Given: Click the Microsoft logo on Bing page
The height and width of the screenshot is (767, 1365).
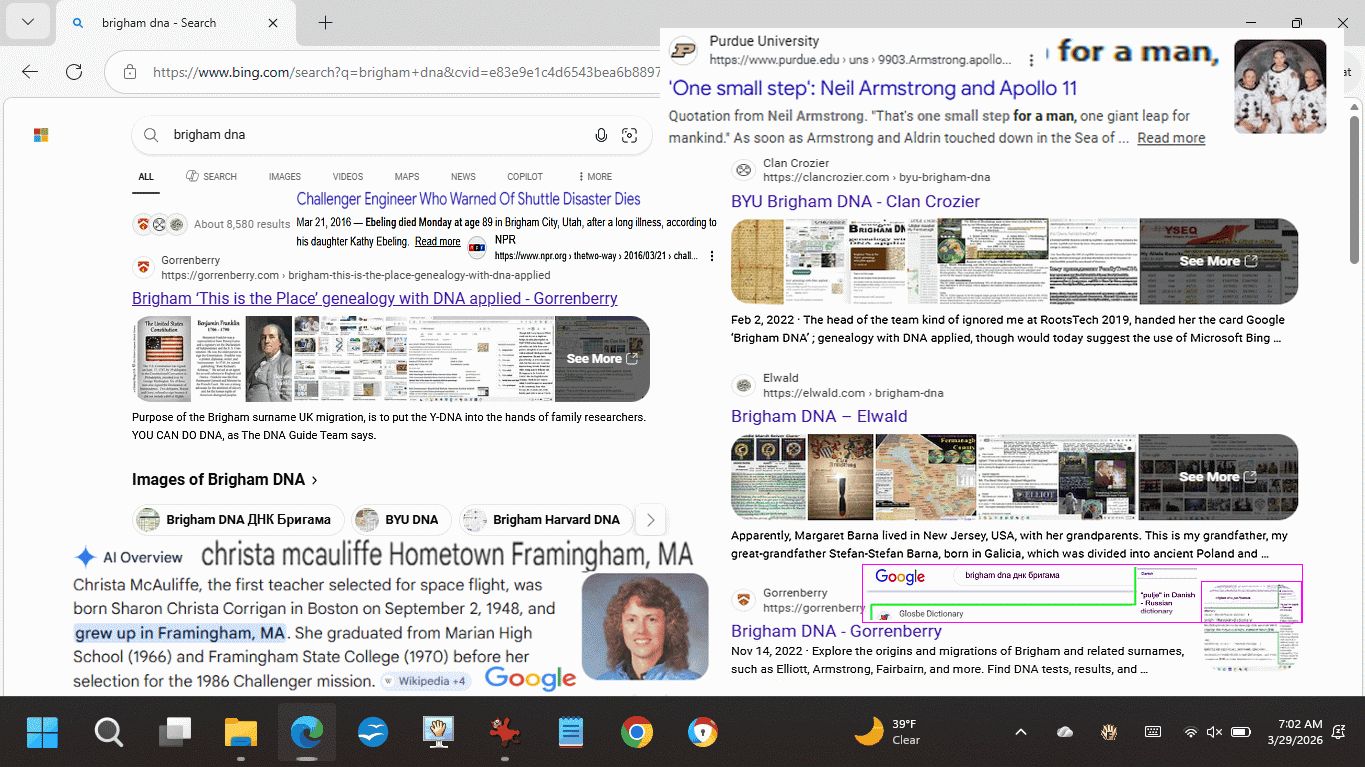Looking at the screenshot, I should pos(41,135).
